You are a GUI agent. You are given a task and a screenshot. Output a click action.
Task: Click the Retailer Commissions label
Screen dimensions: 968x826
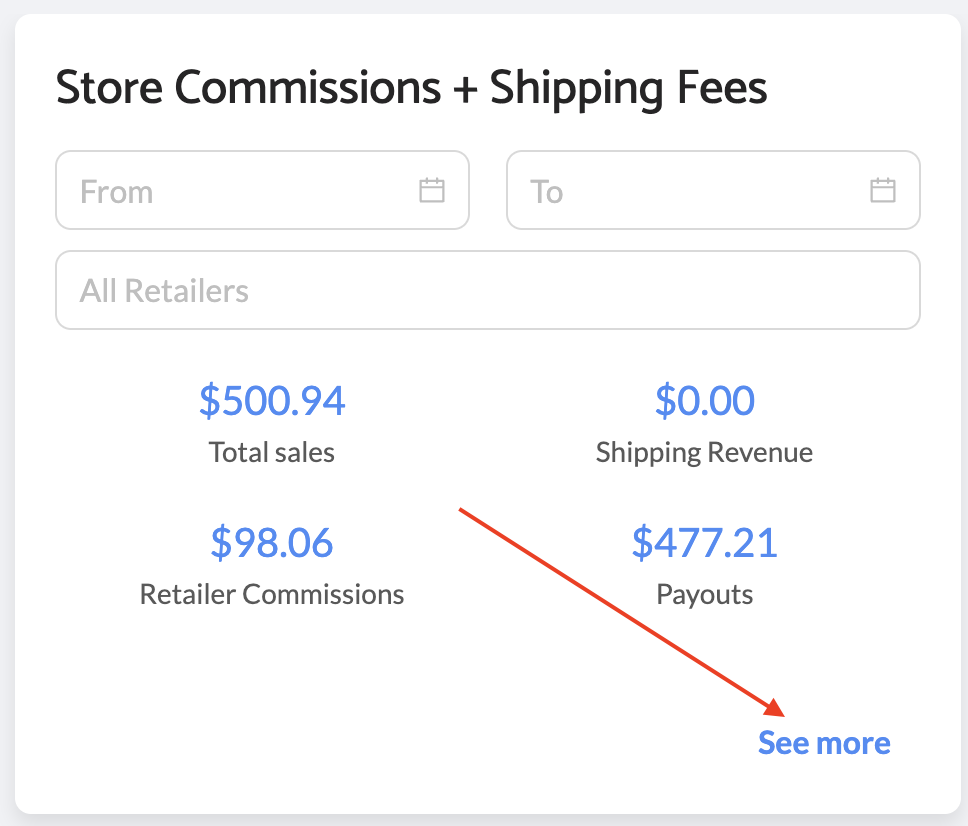[272, 594]
